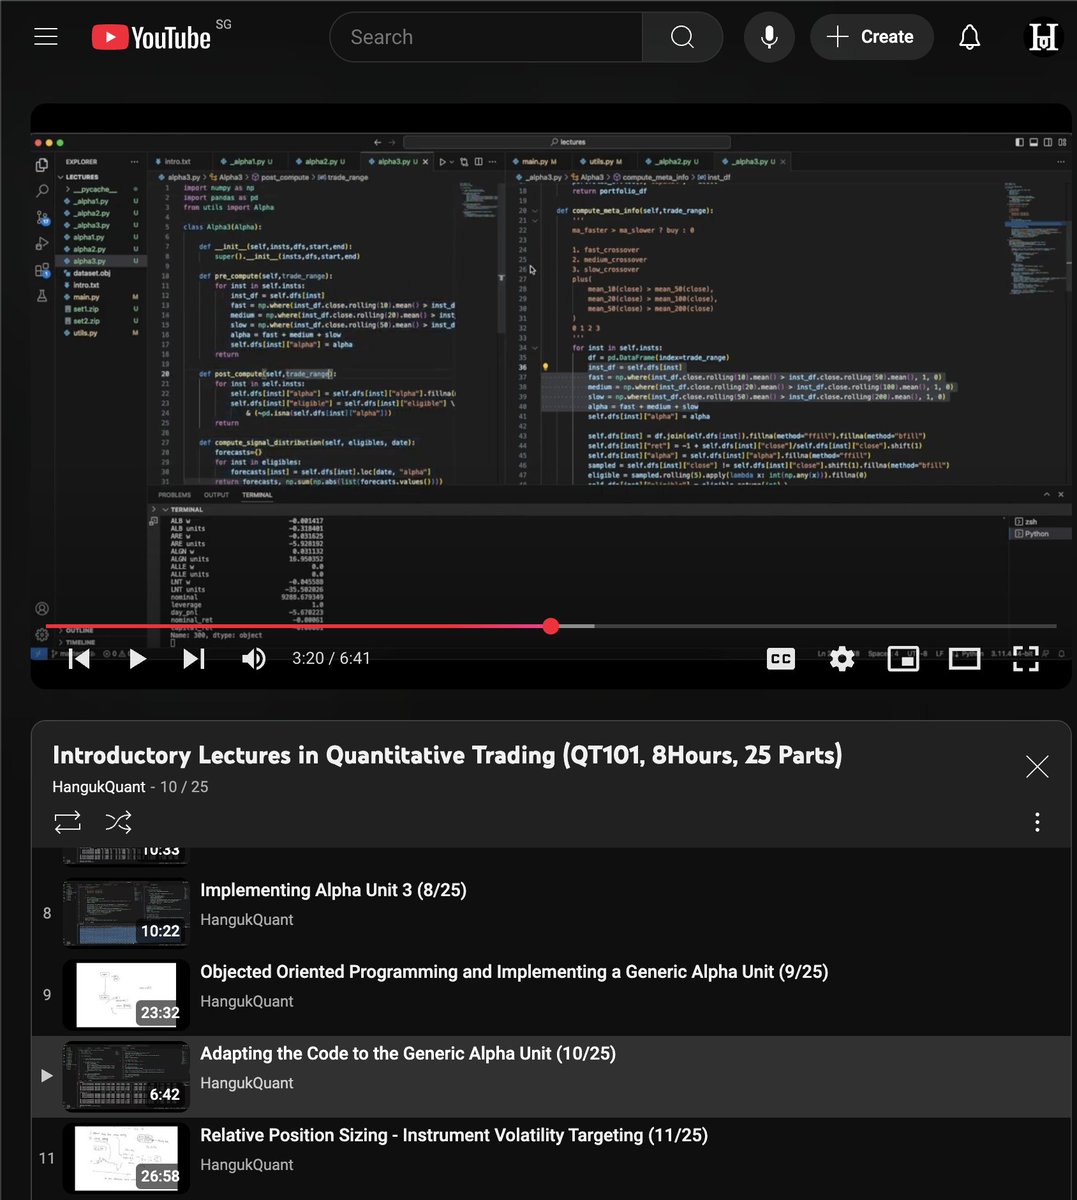Toggle closed captions CC button
The height and width of the screenshot is (1200, 1077).
coord(781,658)
